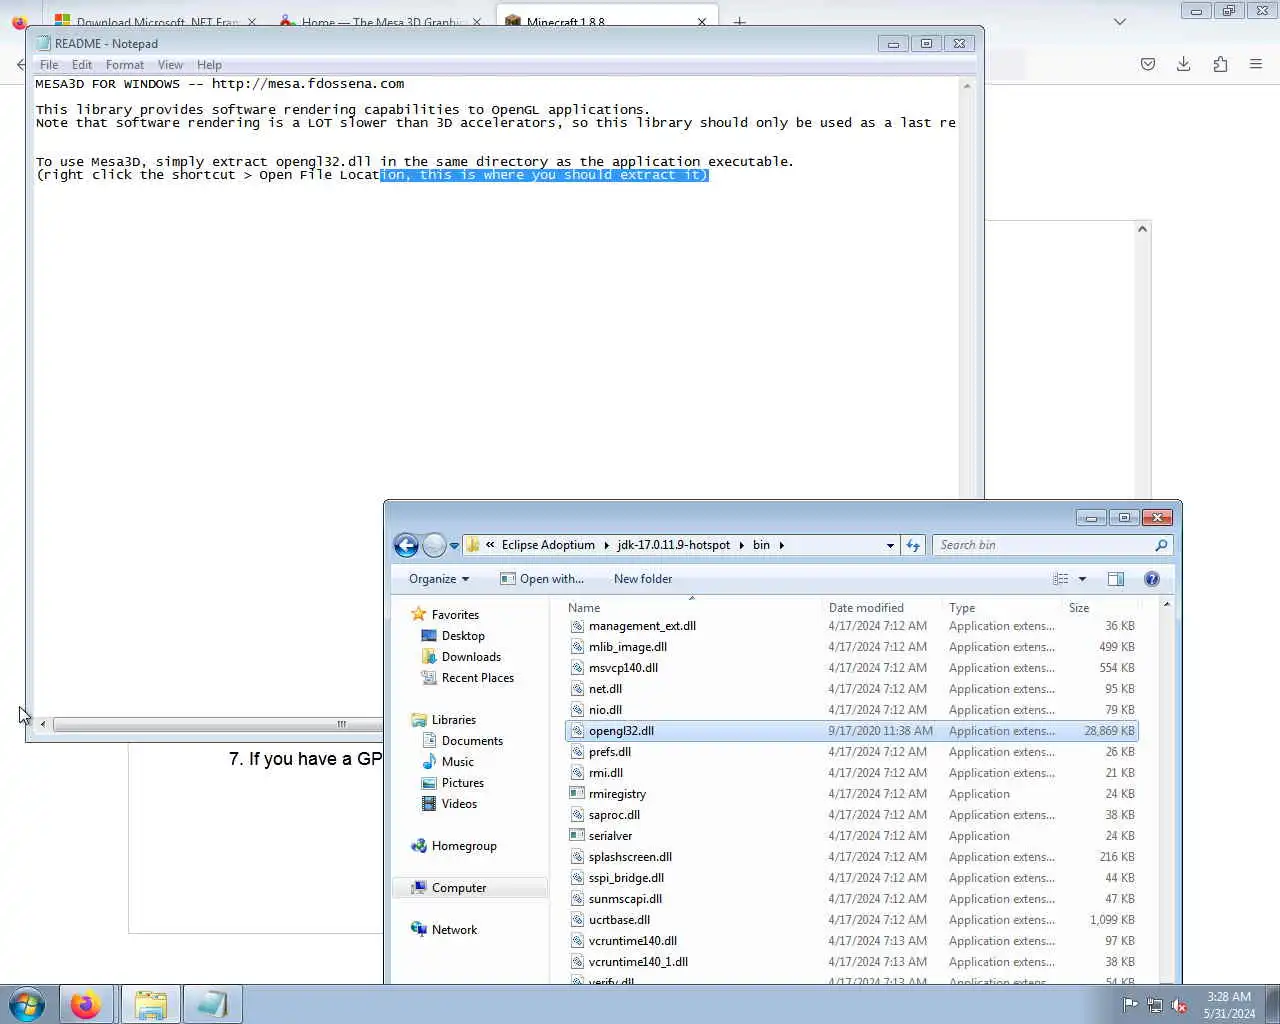
Task: Open the Windows Start button
Action: (x=27, y=1004)
